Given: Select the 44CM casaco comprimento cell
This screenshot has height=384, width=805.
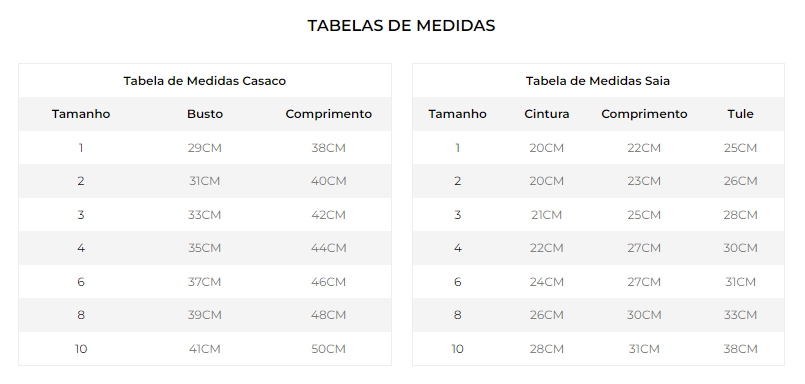Looking at the screenshot, I should (329, 248).
